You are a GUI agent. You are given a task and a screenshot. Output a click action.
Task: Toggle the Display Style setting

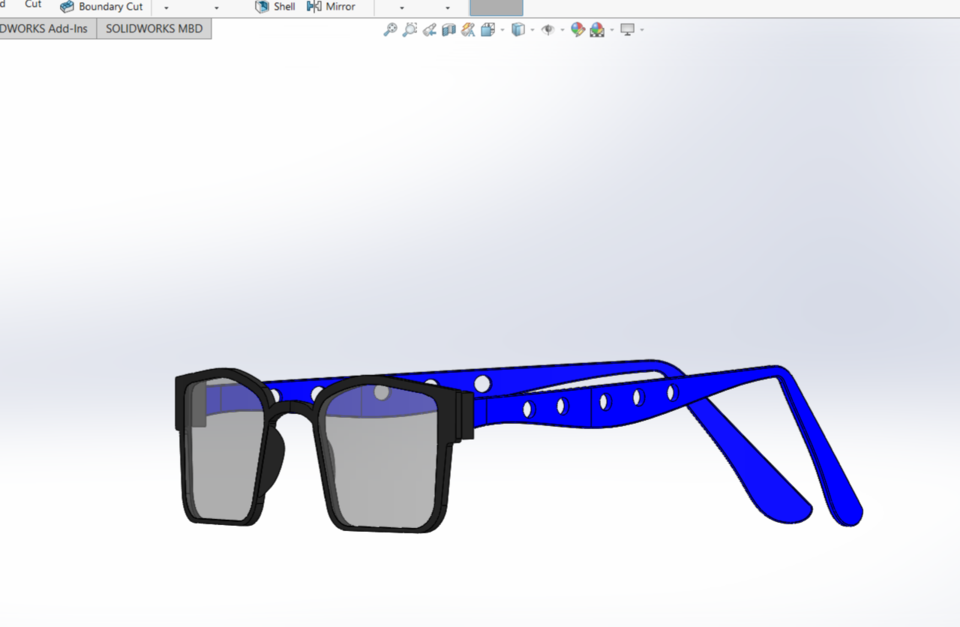click(487, 30)
